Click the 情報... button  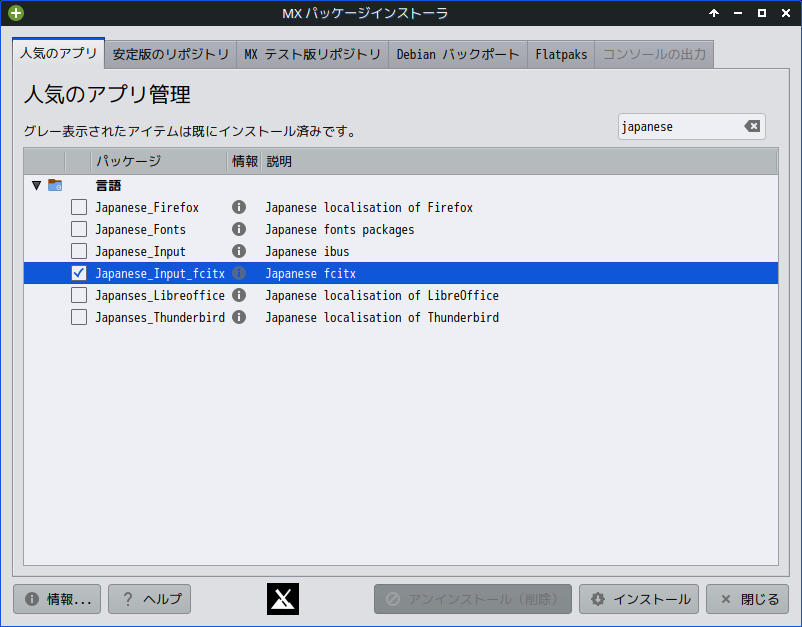click(57, 599)
